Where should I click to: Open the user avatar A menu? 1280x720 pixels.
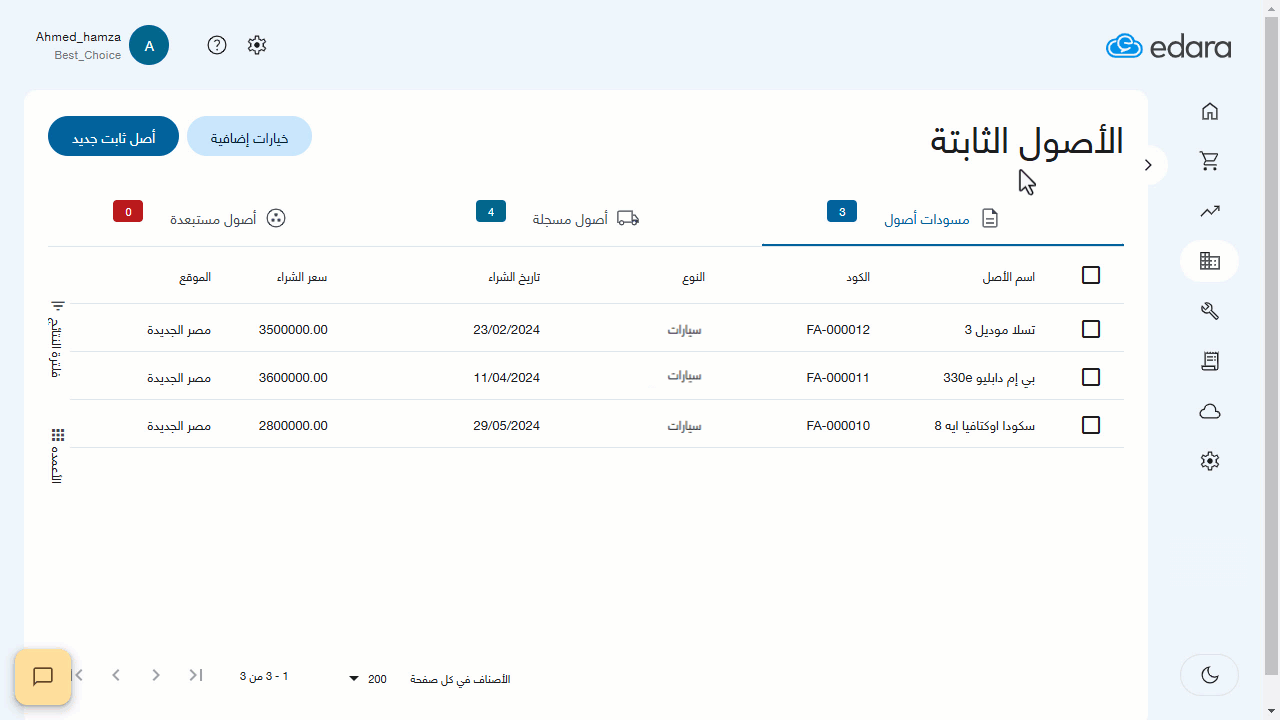tap(149, 45)
